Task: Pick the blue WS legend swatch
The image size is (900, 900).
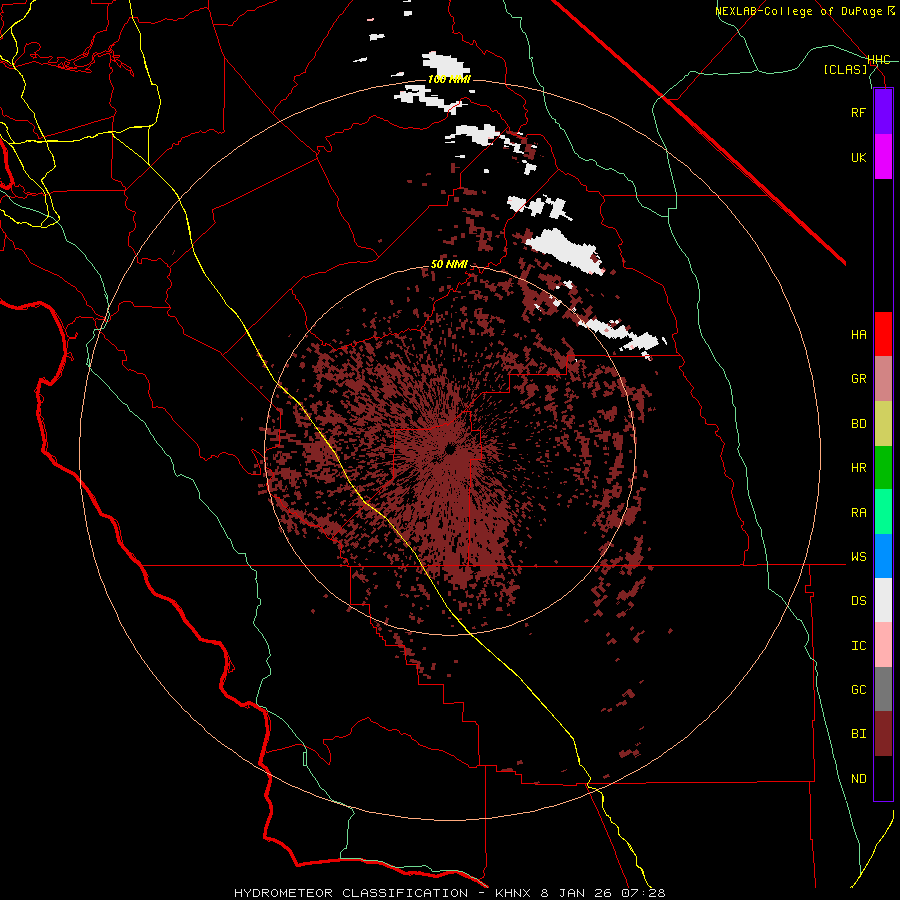Action: click(883, 556)
